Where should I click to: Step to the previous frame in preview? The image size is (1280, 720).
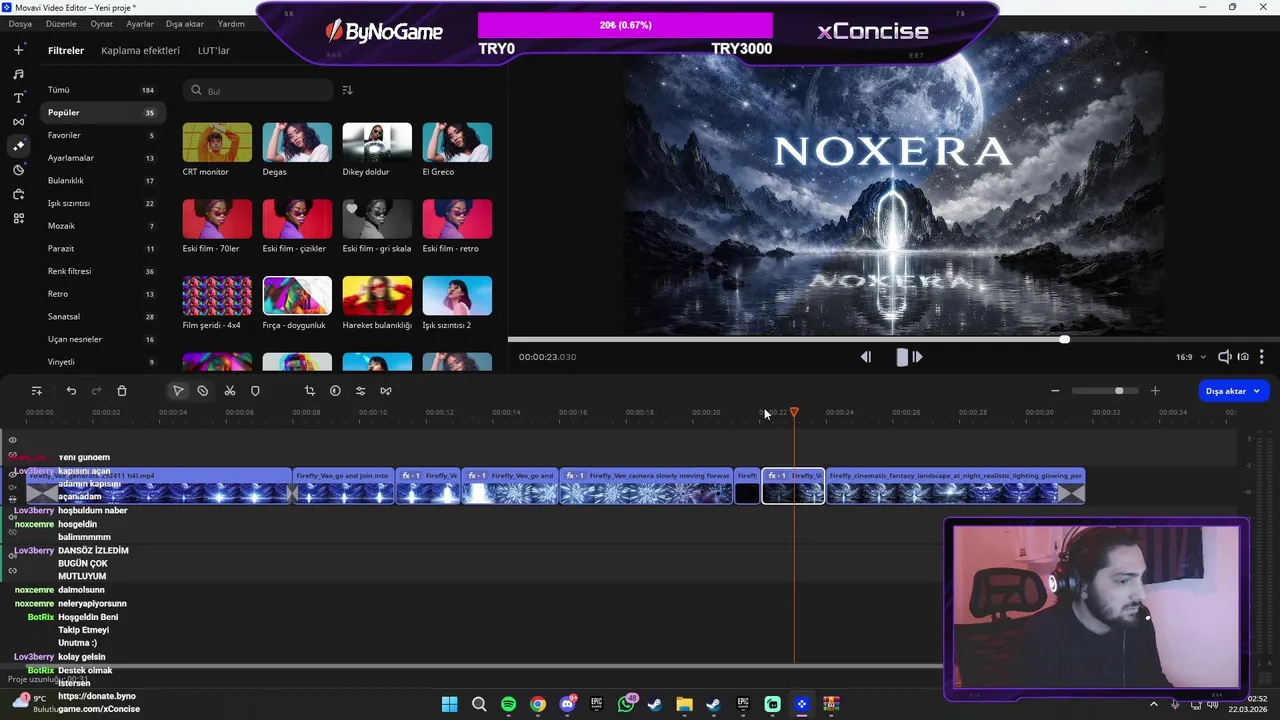coord(866,357)
